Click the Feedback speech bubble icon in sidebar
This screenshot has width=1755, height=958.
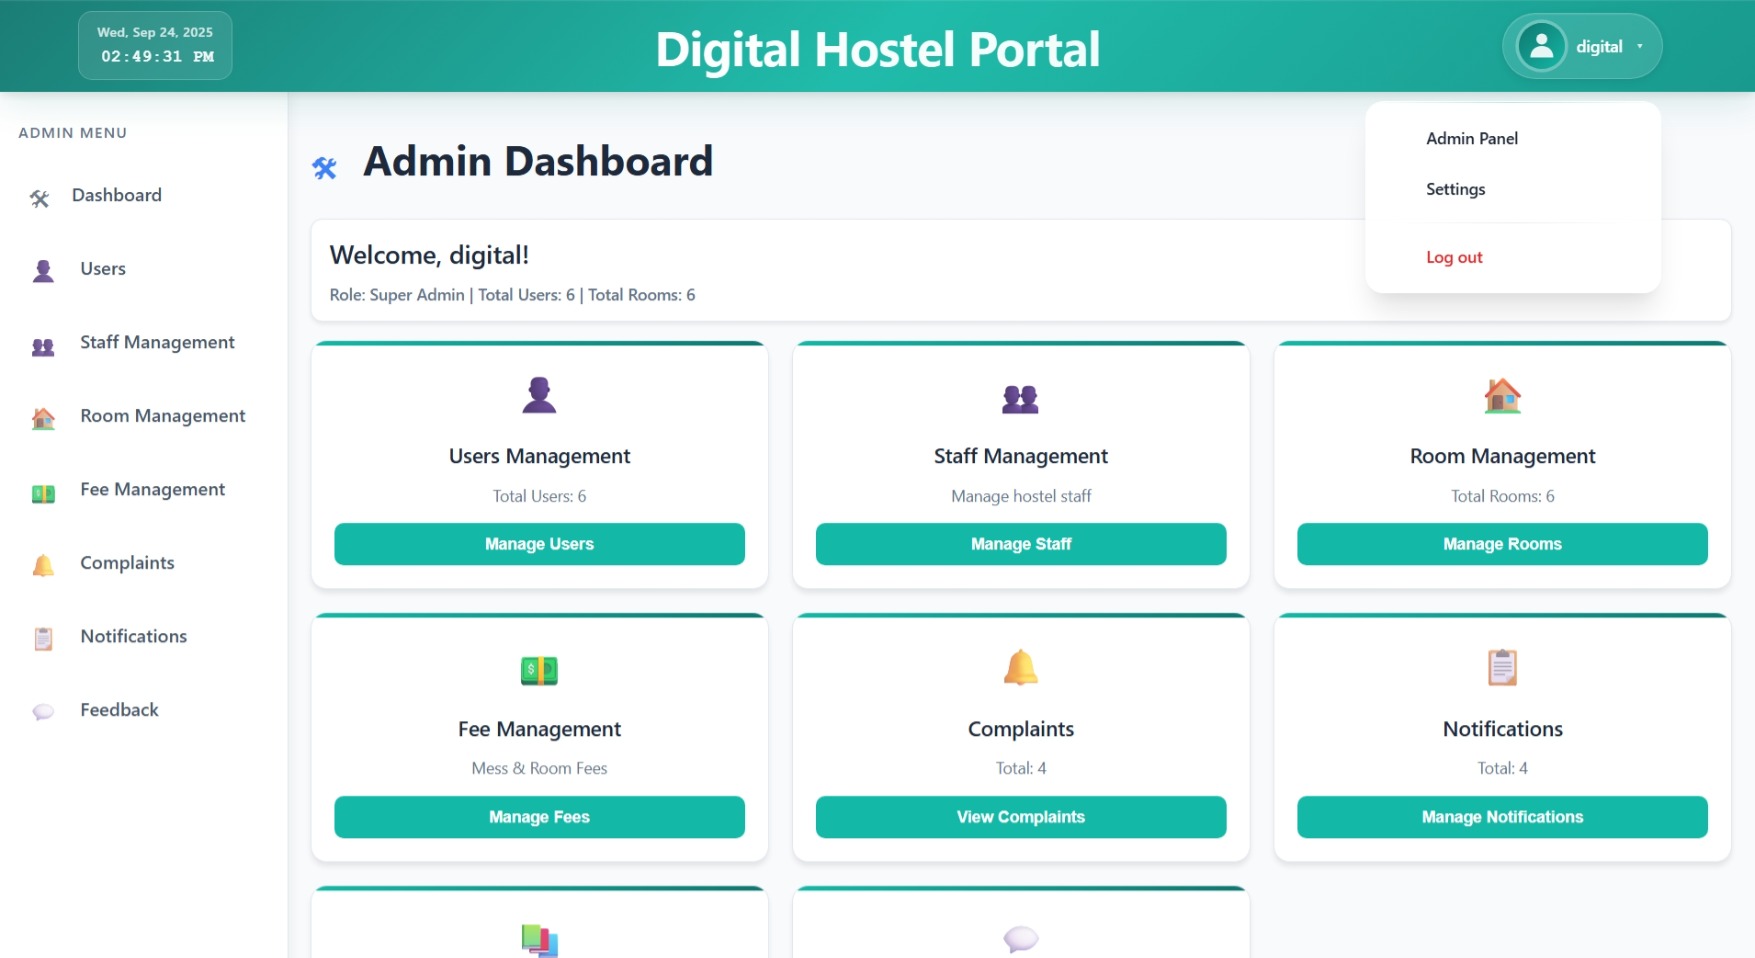[x=42, y=711]
